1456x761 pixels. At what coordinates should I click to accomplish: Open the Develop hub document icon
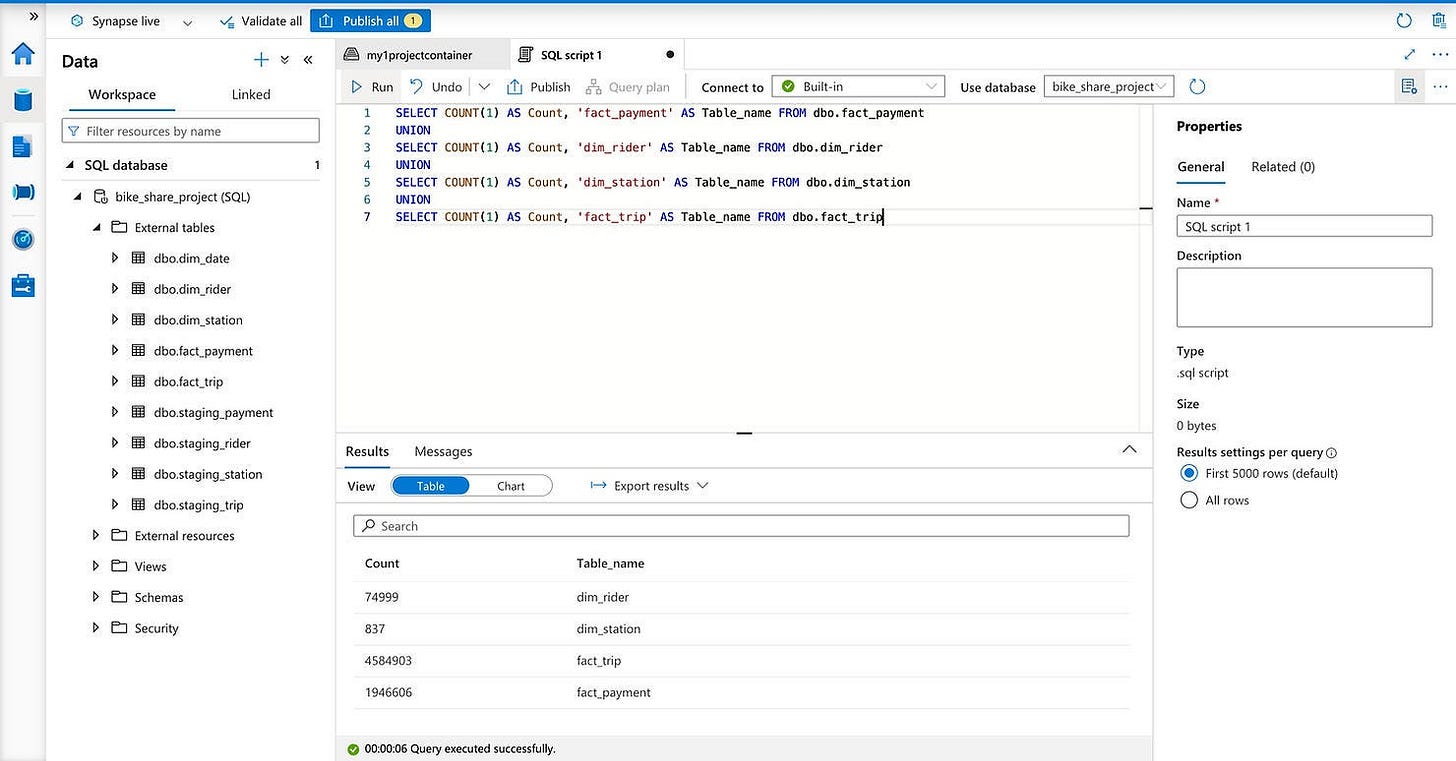coord(22,146)
